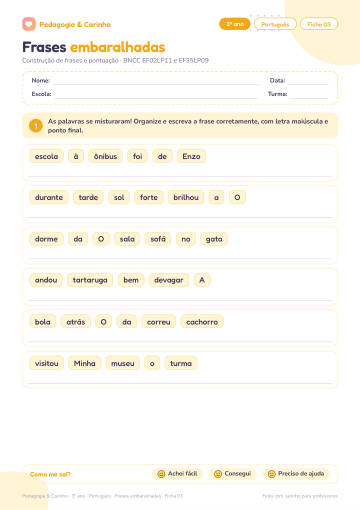Click the word chip 'Minha'
Image resolution: width=360 pixels, height=510 pixels.
pos(85,363)
